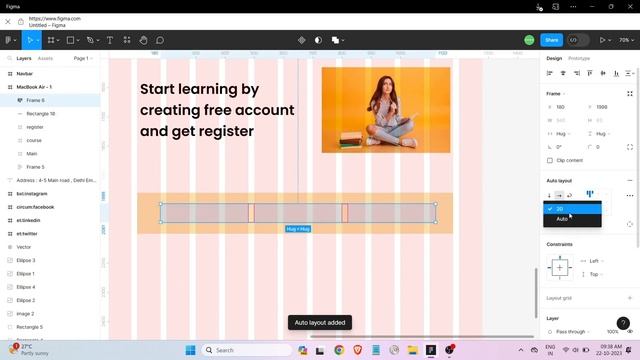Click the X position field

click(x=564, y=107)
